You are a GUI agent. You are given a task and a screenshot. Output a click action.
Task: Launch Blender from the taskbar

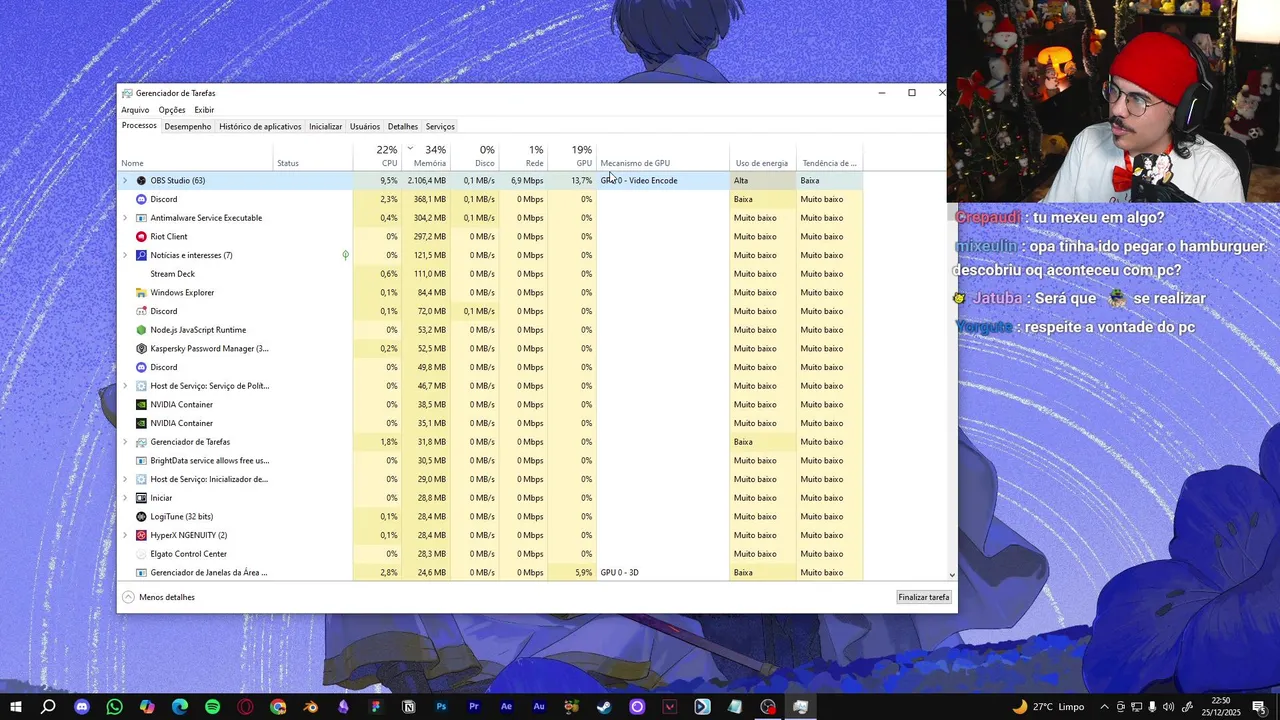pyautogui.click(x=310, y=707)
